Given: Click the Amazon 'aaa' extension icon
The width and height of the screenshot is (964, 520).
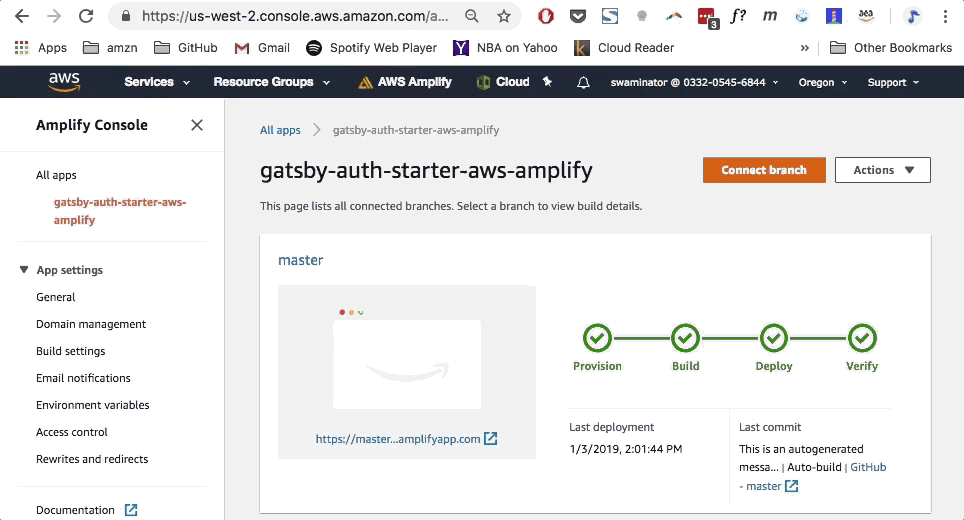Looking at the screenshot, I should (866, 16).
